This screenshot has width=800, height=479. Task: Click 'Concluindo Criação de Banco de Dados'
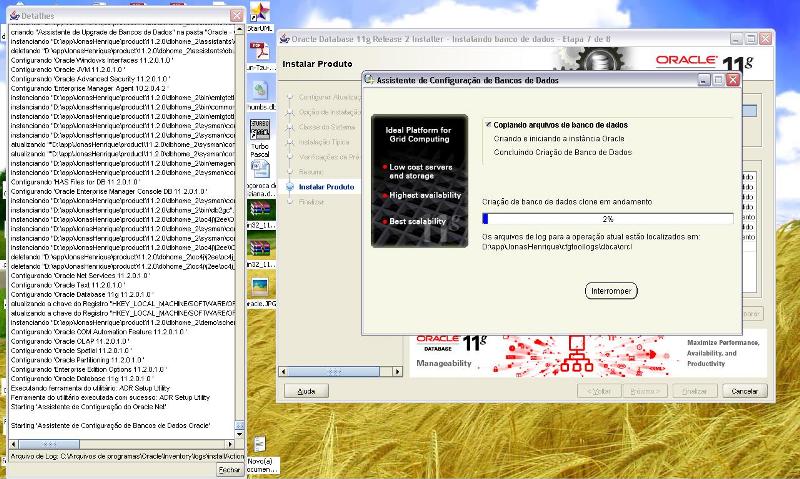pyautogui.click(x=562, y=152)
